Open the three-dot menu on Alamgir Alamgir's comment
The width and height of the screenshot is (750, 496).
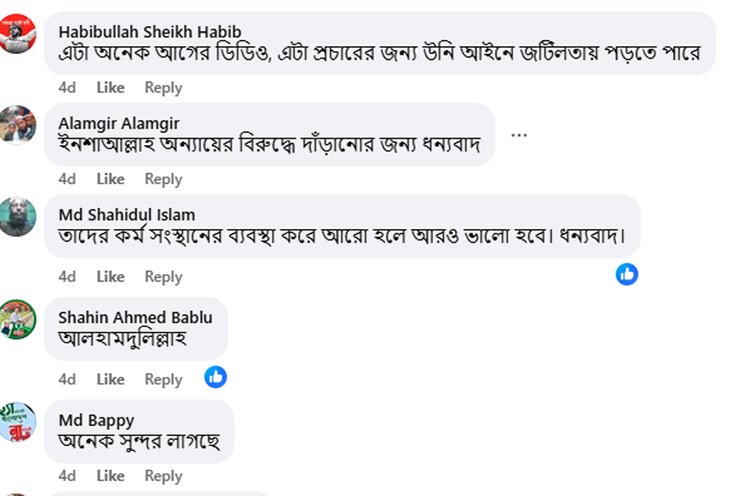(x=519, y=135)
